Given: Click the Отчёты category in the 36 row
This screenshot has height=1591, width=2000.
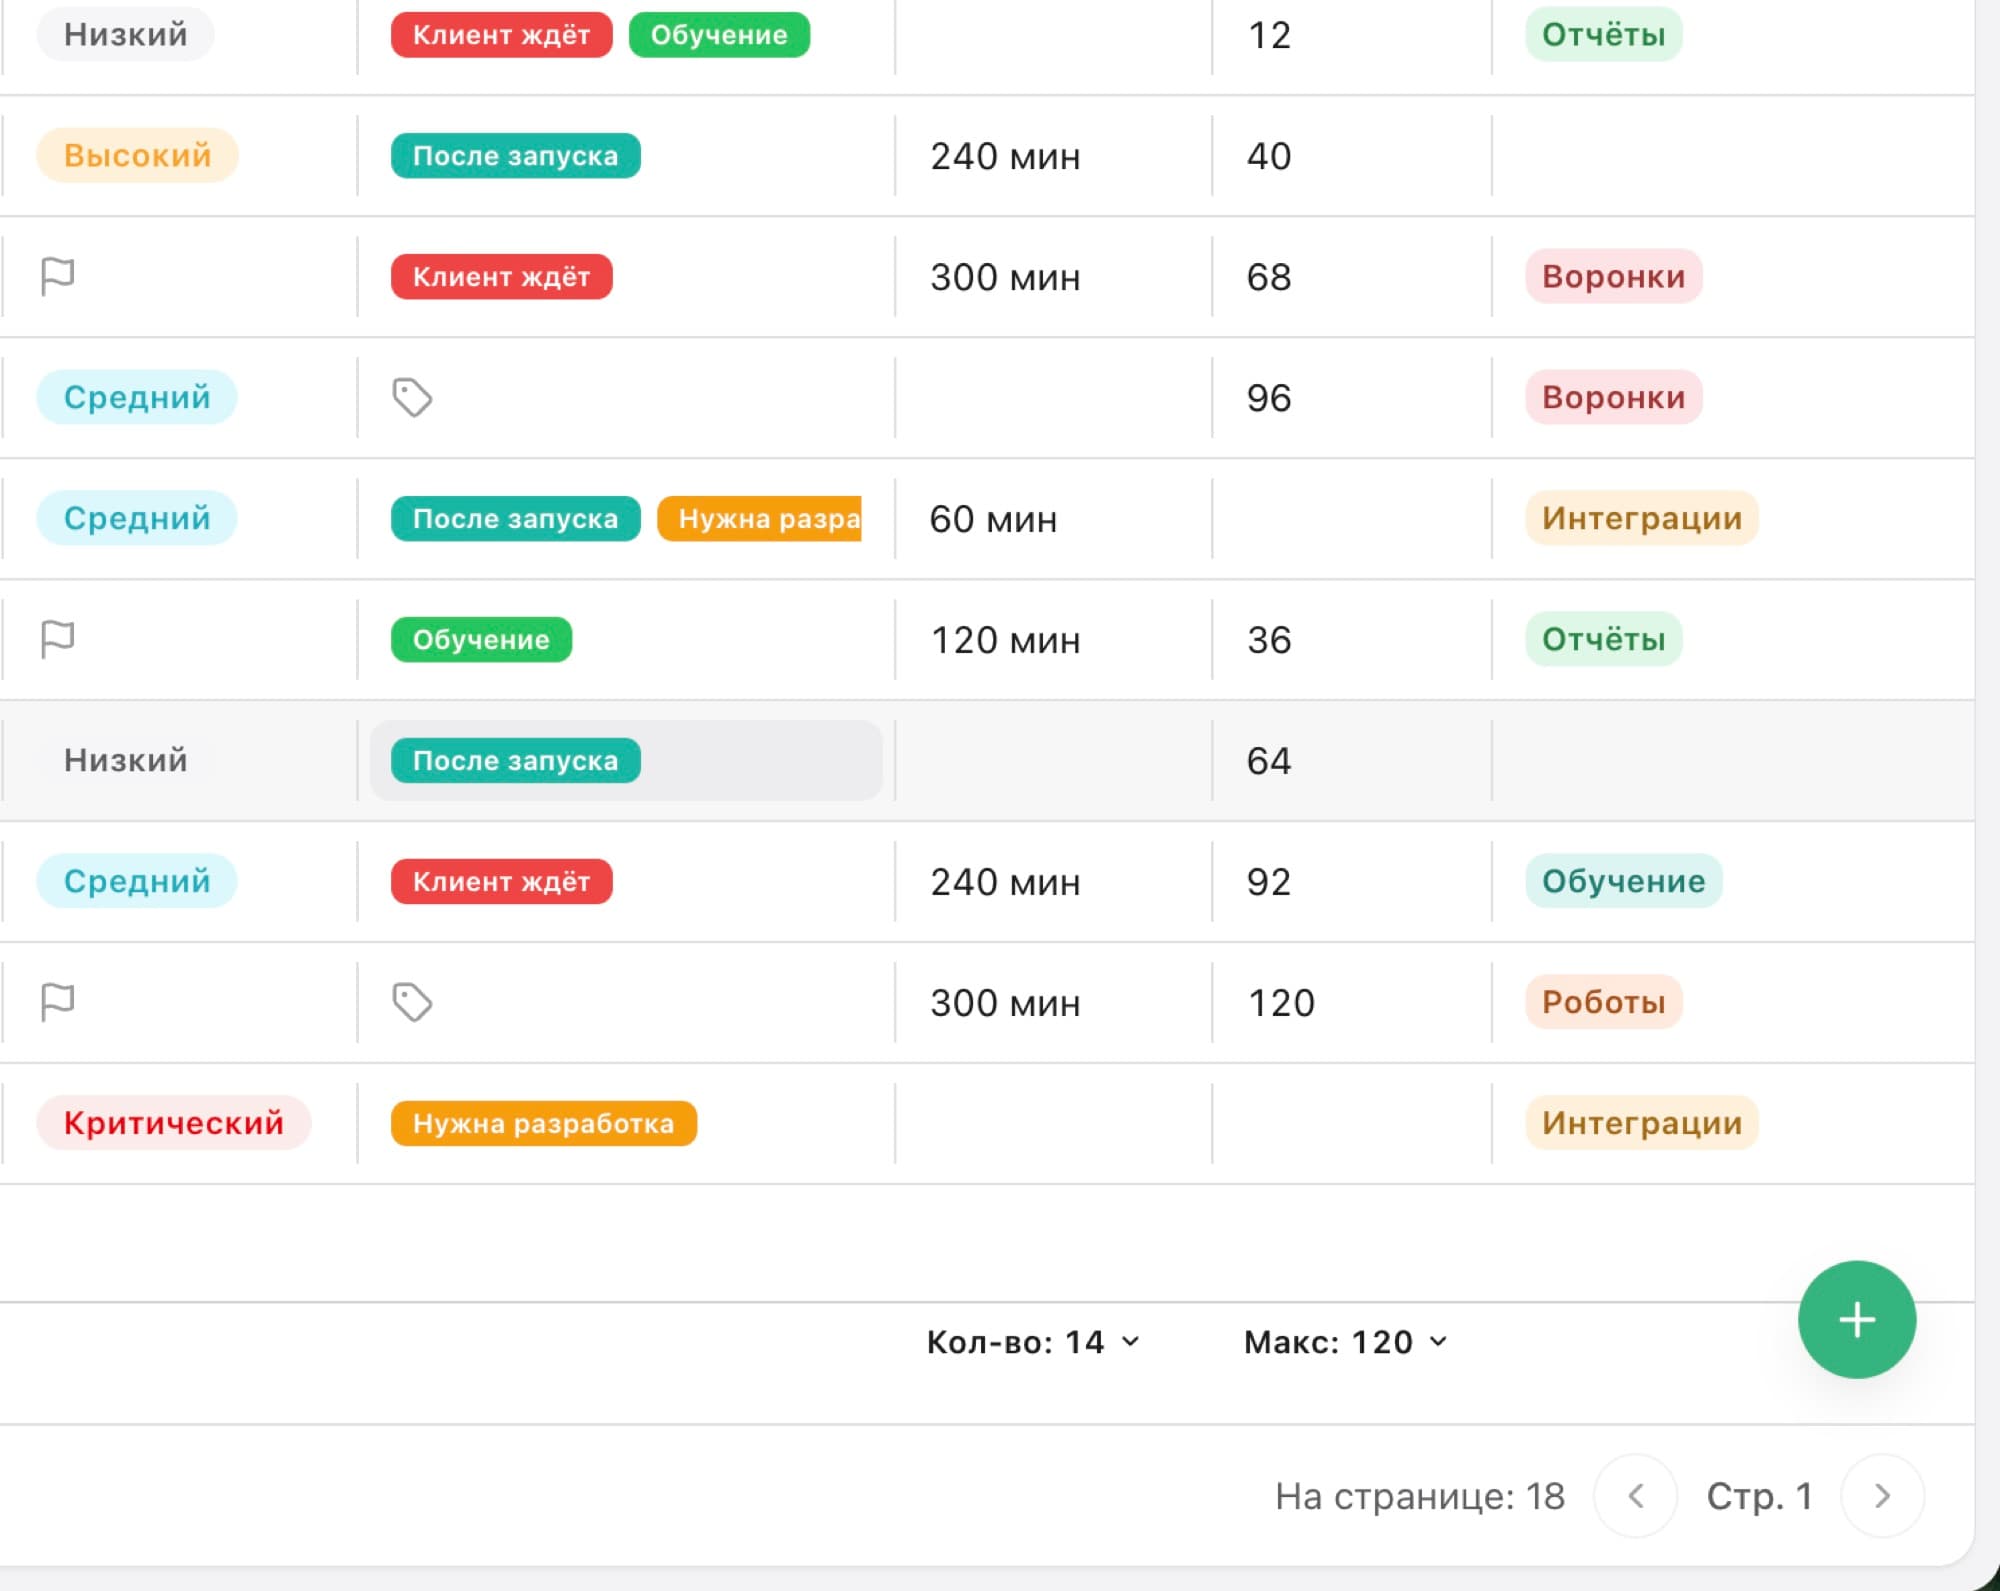Looking at the screenshot, I should pos(1603,639).
